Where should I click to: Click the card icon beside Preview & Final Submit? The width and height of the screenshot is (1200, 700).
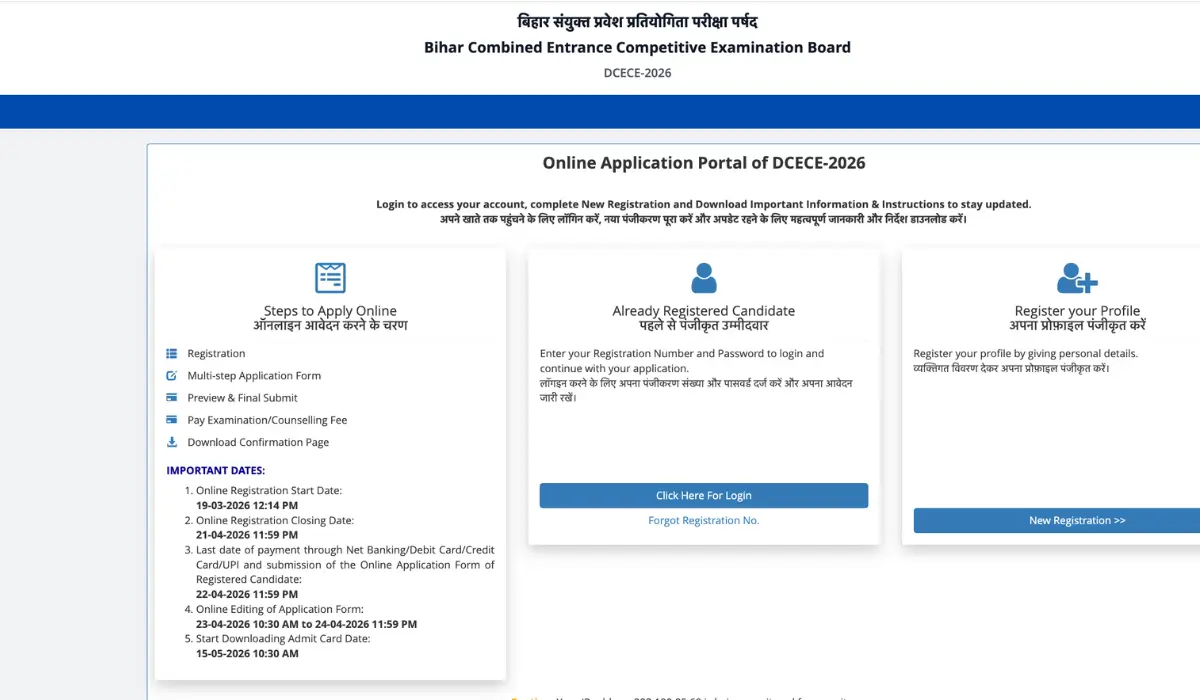pyautogui.click(x=171, y=398)
